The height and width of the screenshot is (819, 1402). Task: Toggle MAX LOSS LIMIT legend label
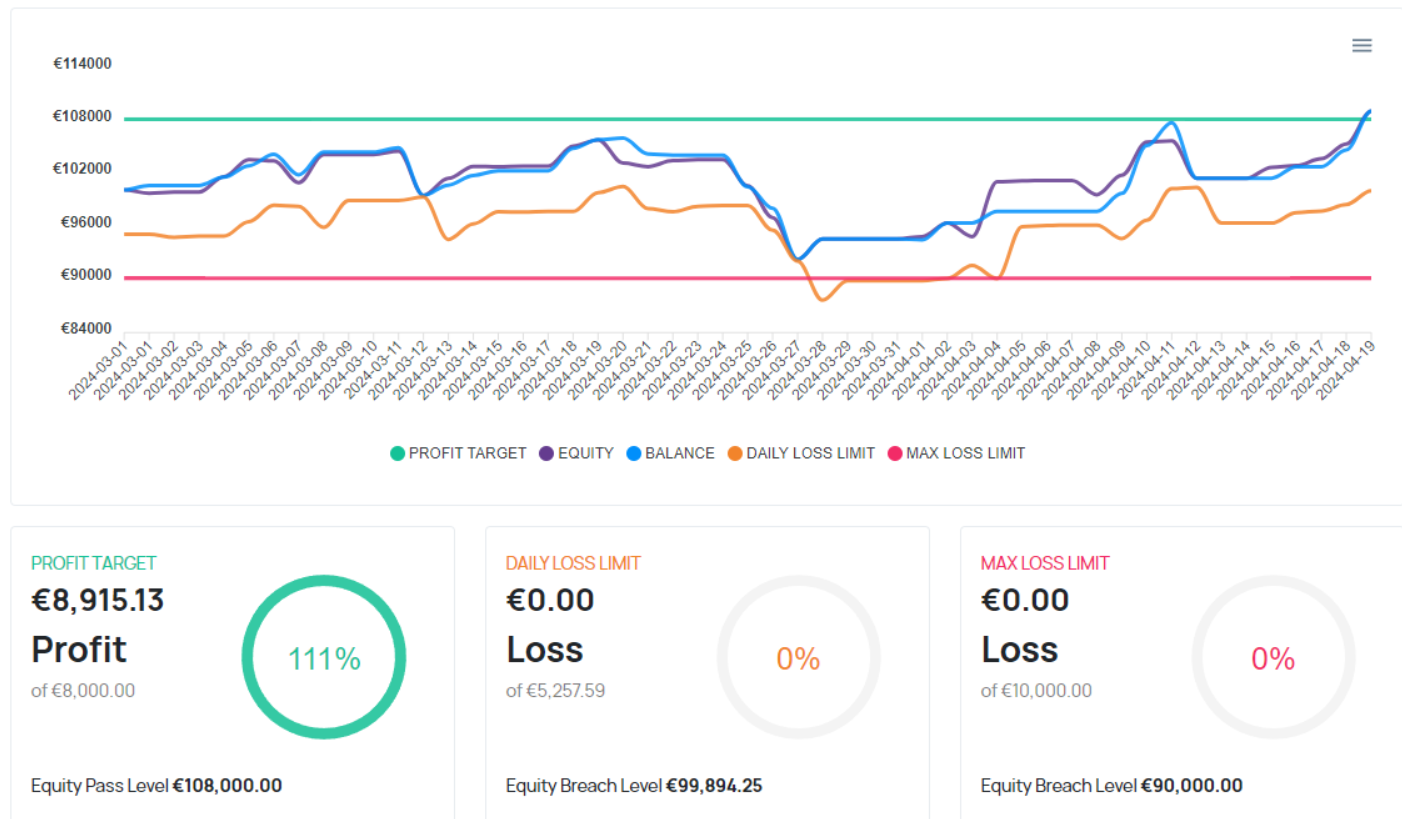(965, 453)
